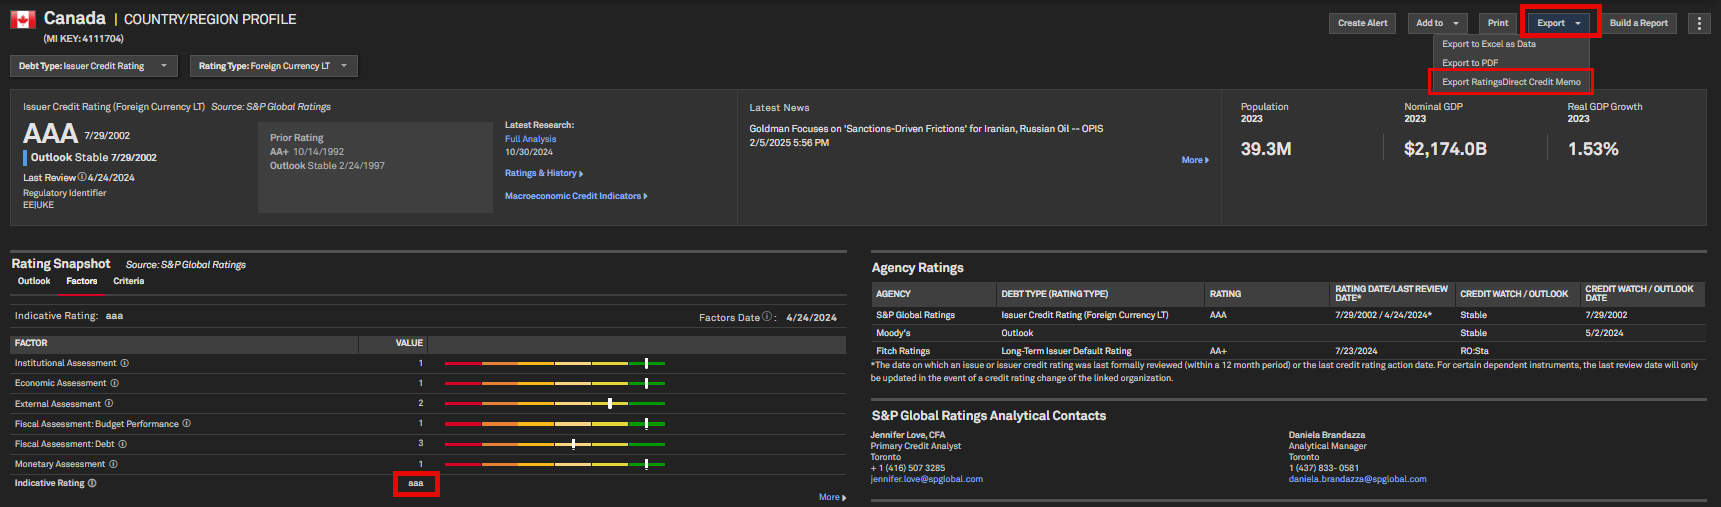1721x507 pixels.
Task: Click the Fiscal Assessment: Debt score bar
Action: coord(555,444)
